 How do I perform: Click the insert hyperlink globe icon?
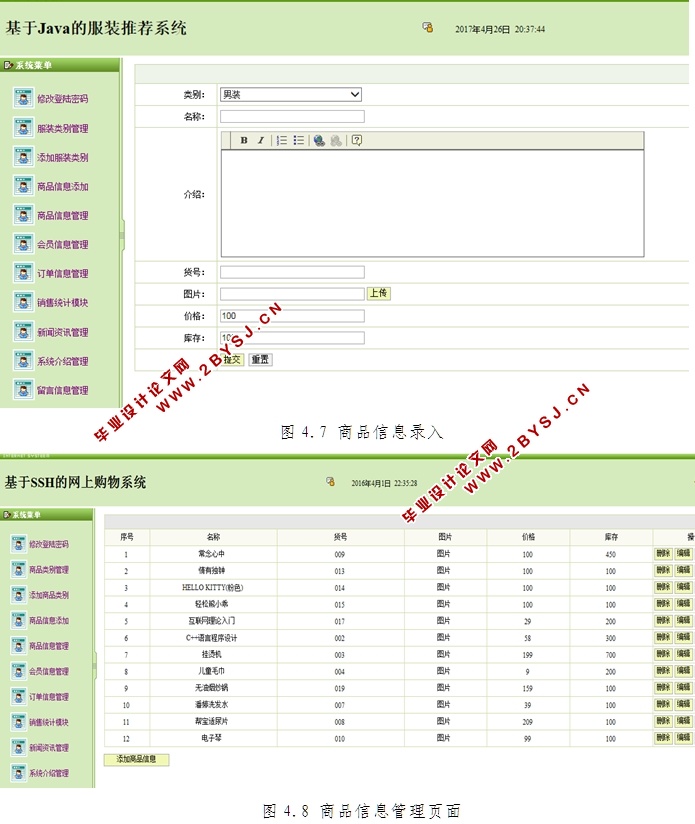[x=319, y=140]
